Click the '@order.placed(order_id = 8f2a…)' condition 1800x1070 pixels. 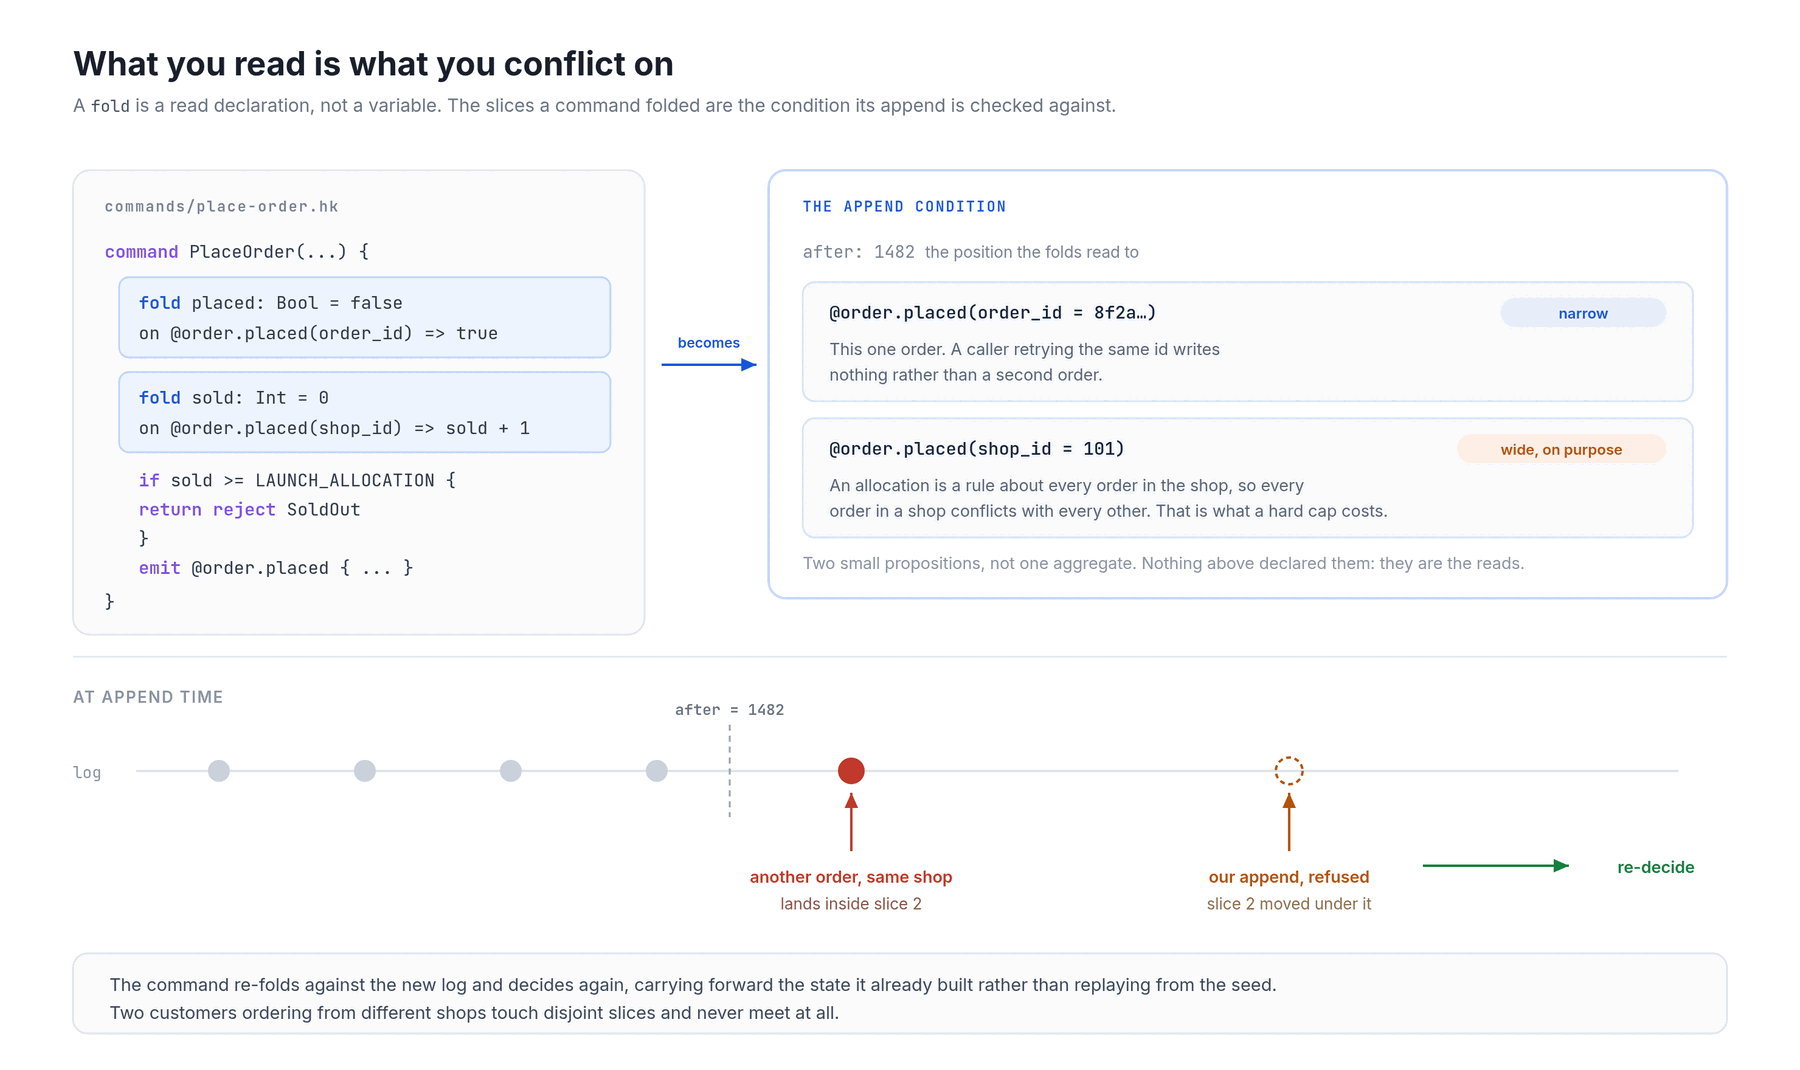[x=992, y=313]
